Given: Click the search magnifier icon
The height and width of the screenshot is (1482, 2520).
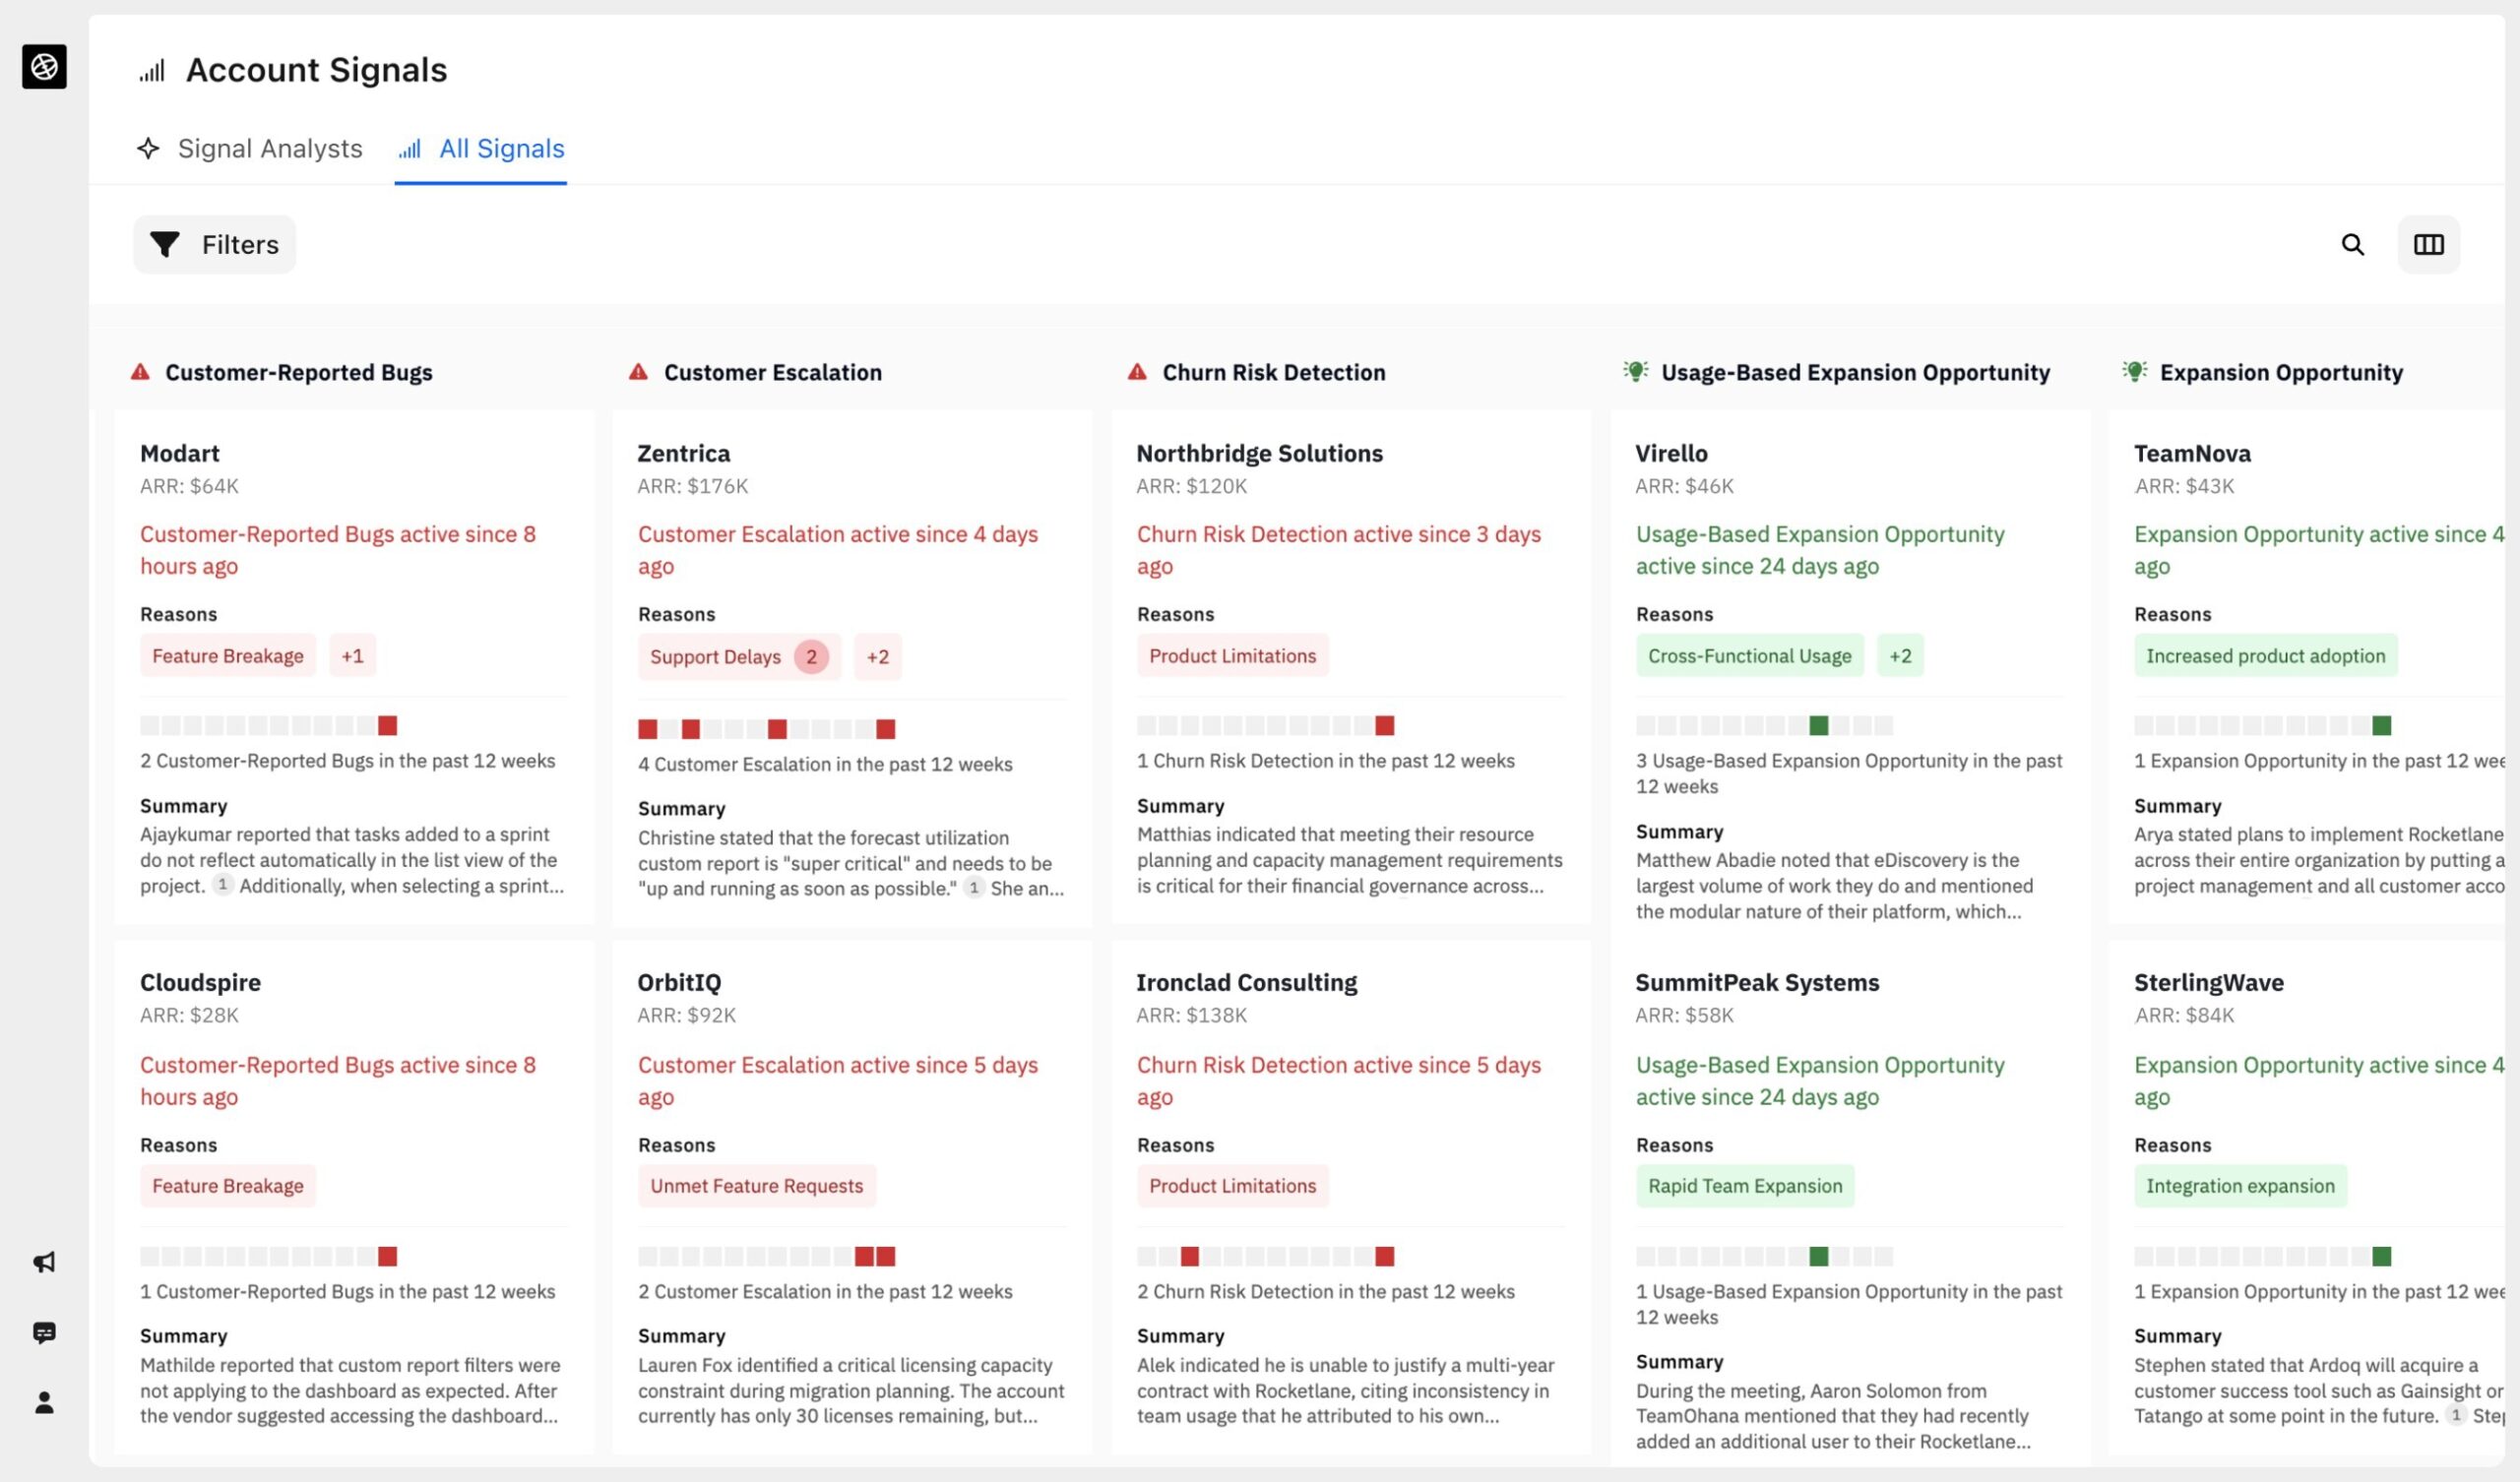Looking at the screenshot, I should (x=2352, y=245).
